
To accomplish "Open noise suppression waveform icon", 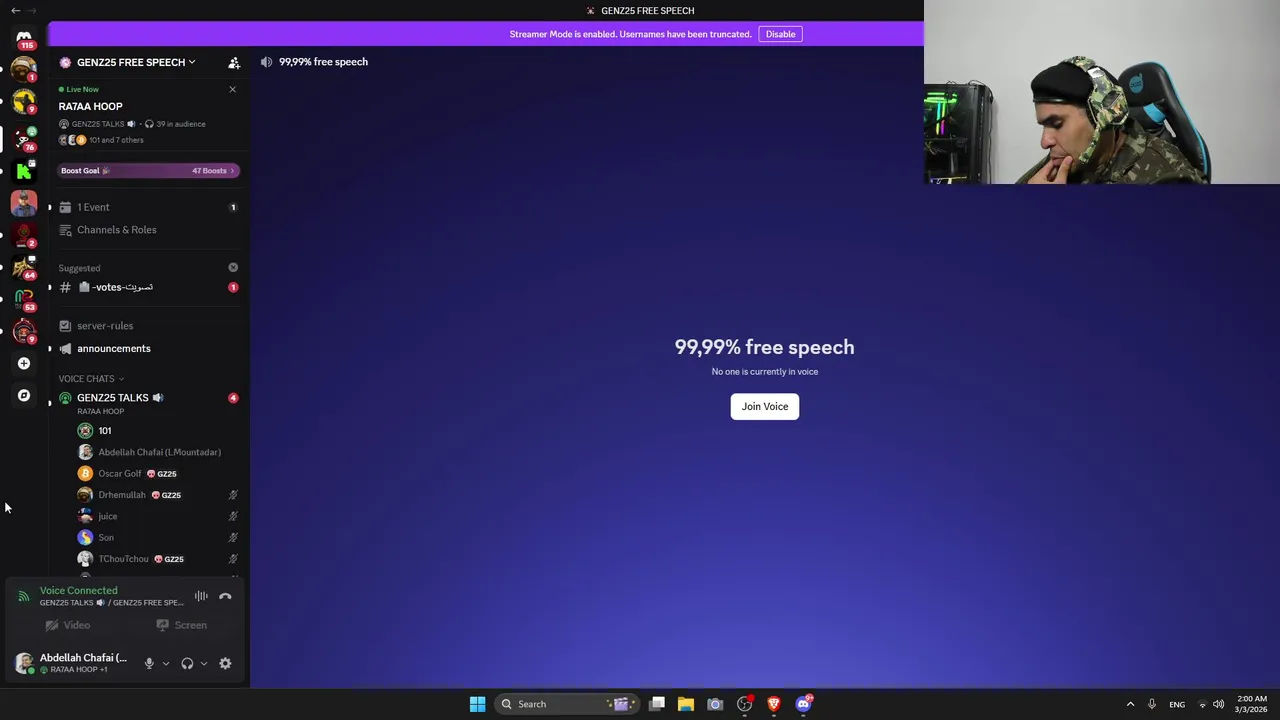I will (201, 596).
